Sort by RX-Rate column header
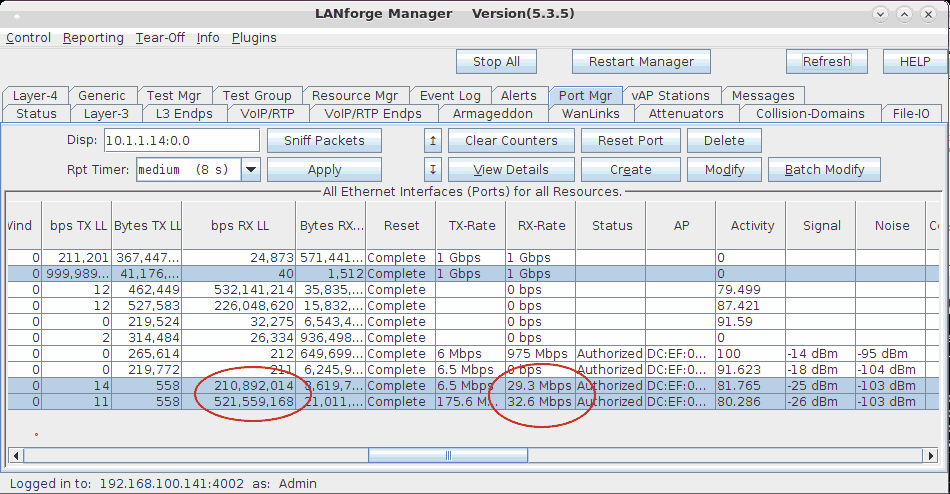This screenshot has height=494, width=950. [541, 225]
